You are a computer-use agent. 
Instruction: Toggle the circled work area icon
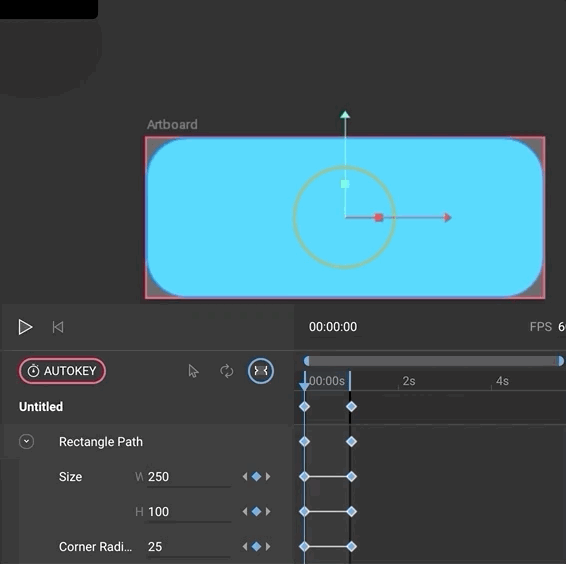(x=261, y=371)
